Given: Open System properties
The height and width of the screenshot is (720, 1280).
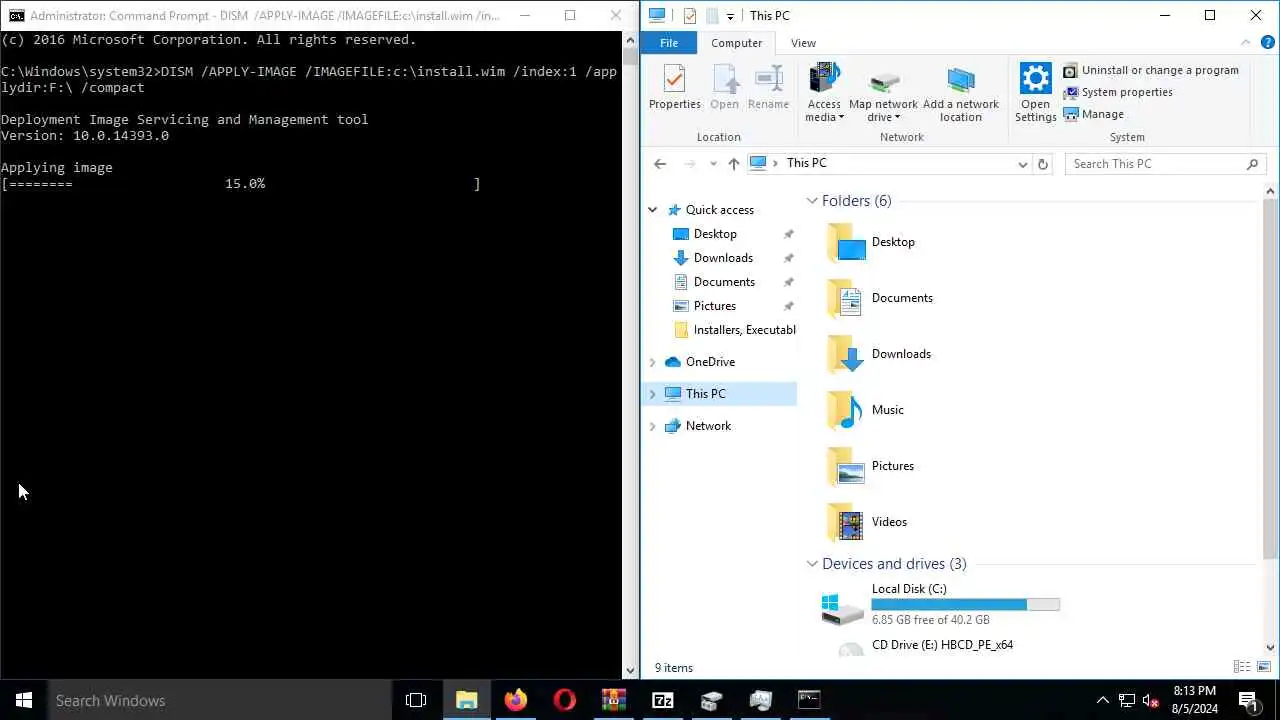Looking at the screenshot, I should point(1118,92).
